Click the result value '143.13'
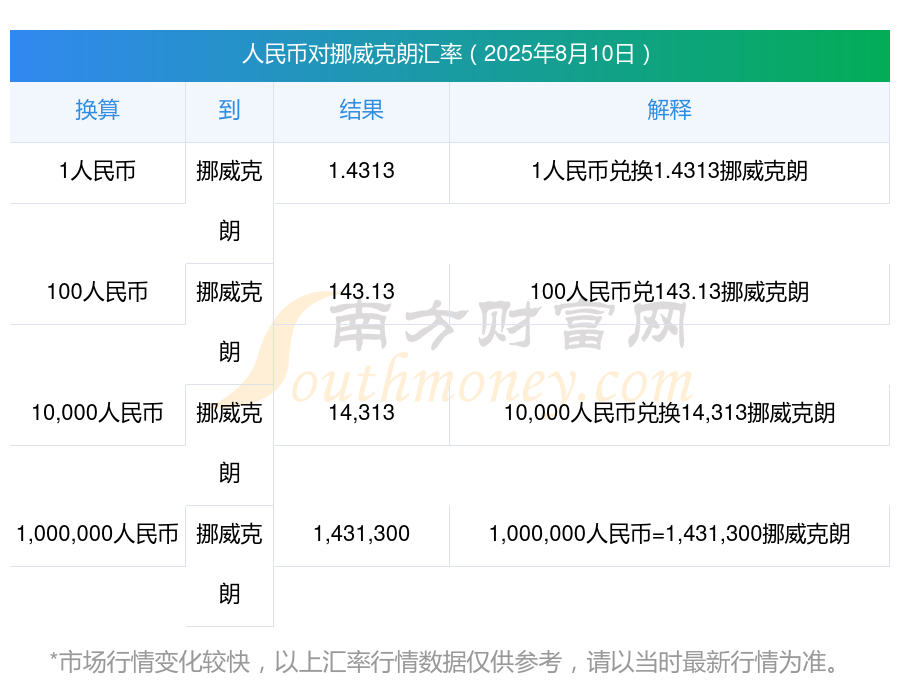900x693 pixels. tap(361, 292)
